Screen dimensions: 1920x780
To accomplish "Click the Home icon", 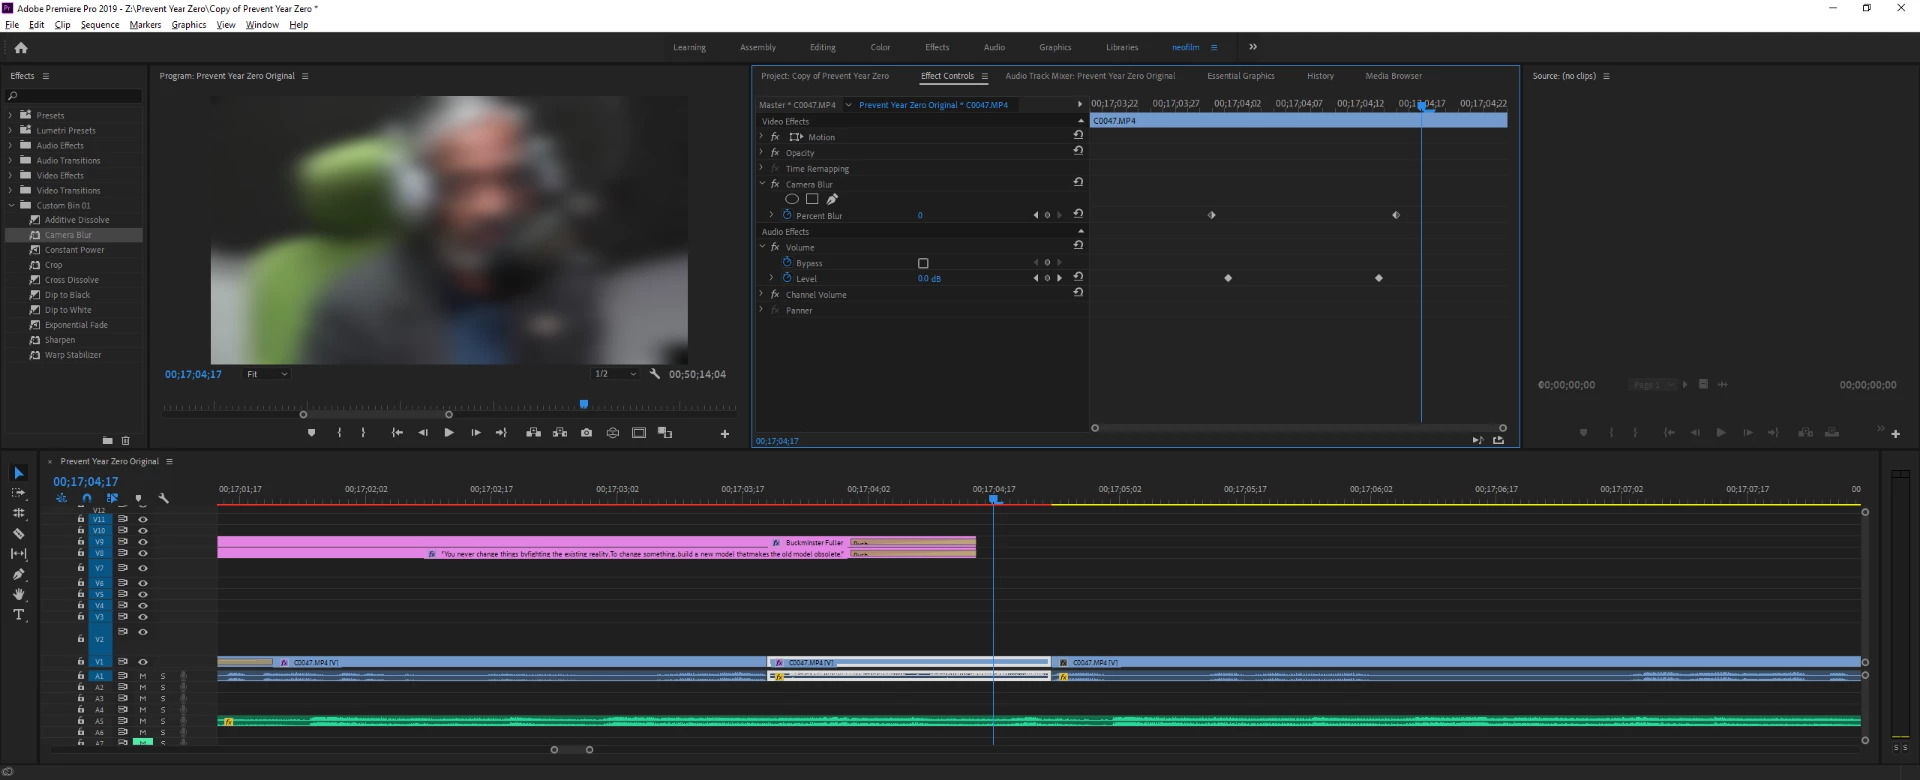I will click(21, 47).
